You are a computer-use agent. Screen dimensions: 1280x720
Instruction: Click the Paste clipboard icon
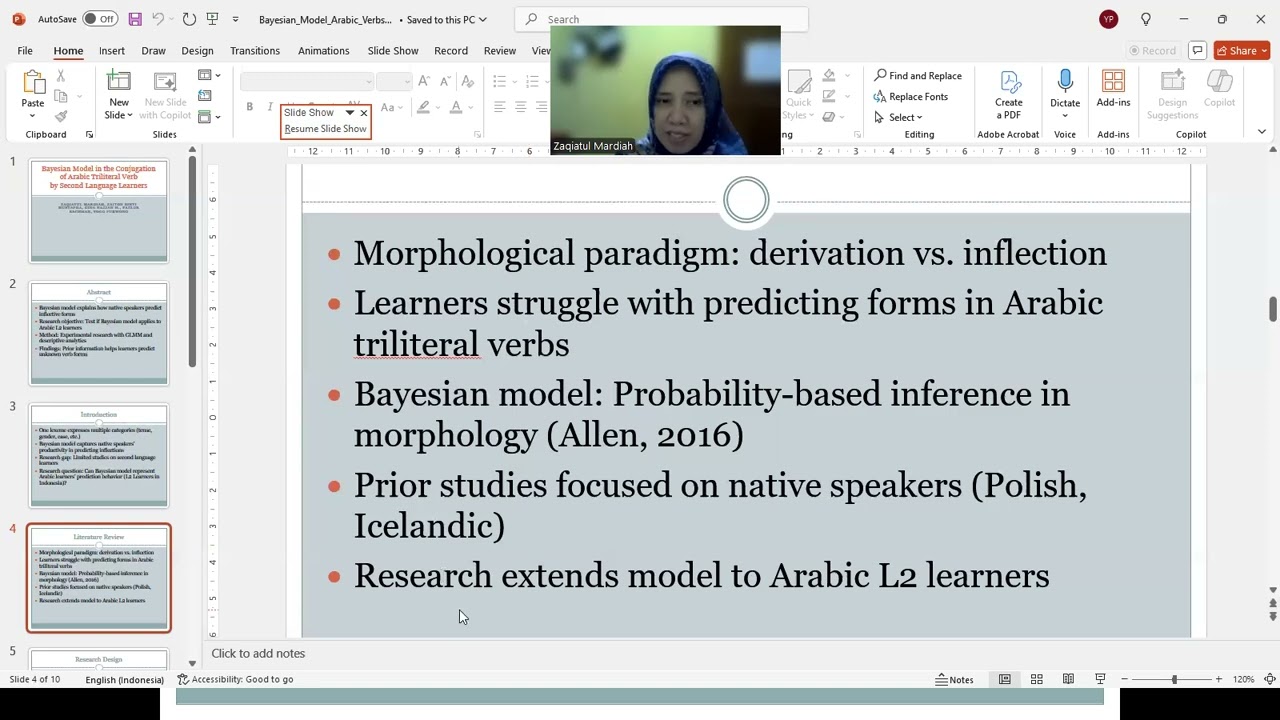tap(33, 82)
